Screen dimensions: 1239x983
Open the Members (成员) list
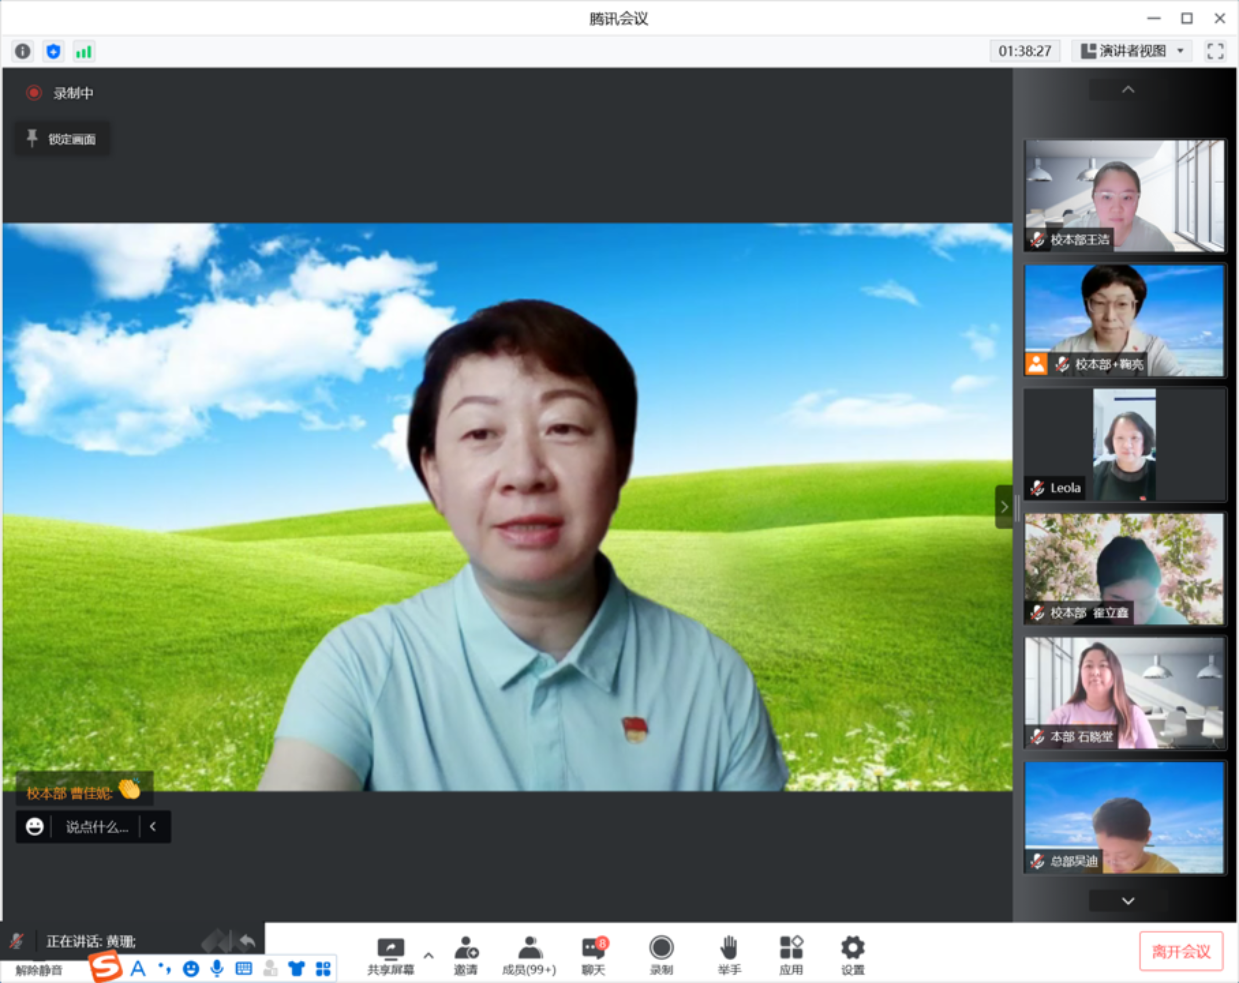point(529,954)
